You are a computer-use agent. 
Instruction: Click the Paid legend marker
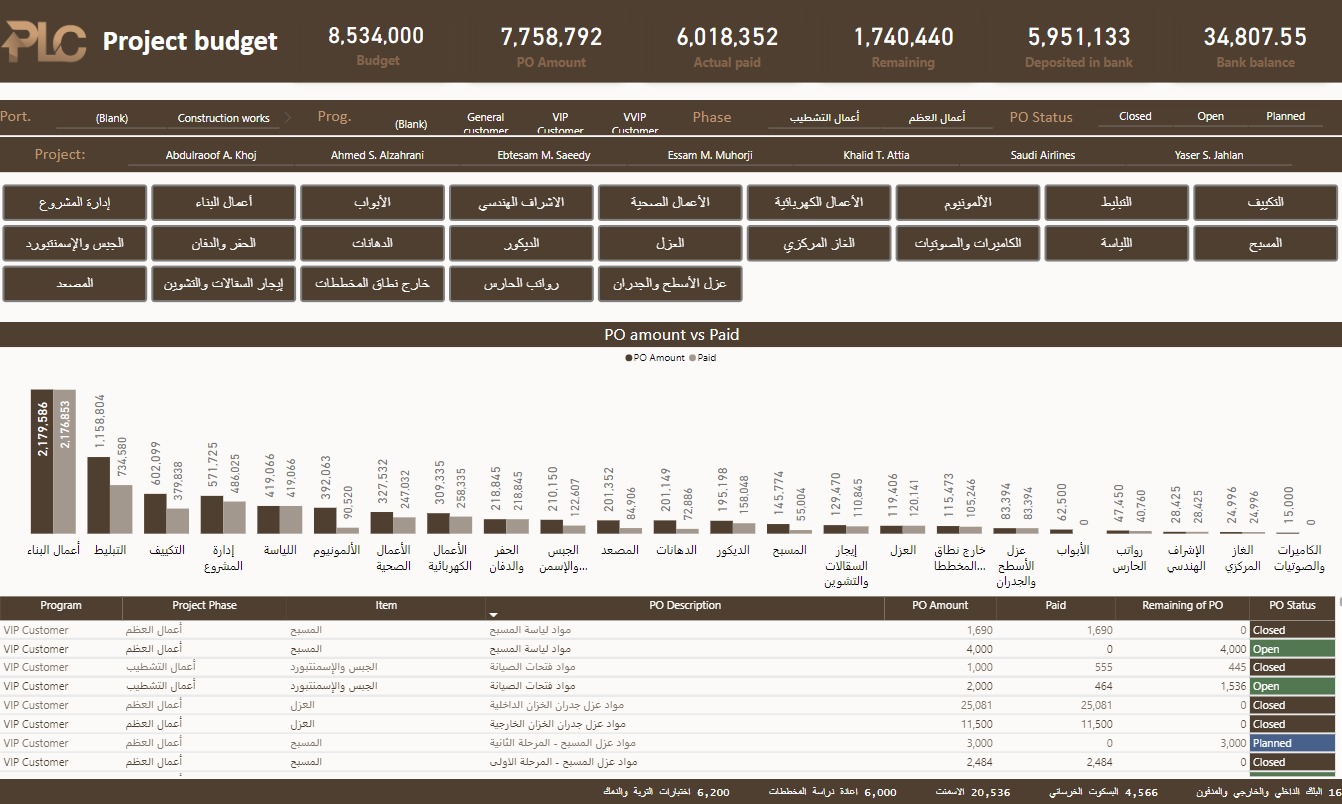coord(693,357)
